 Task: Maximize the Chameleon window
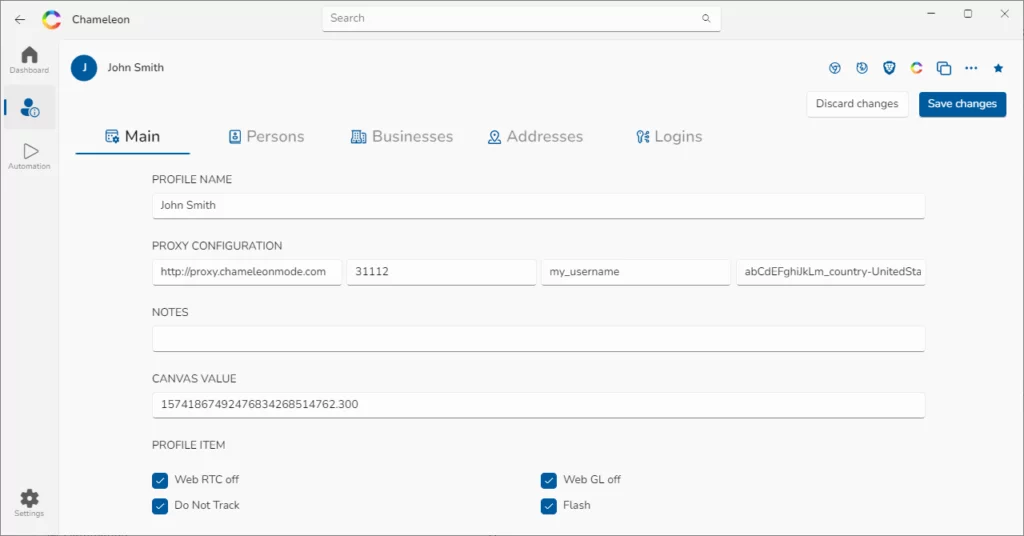(x=968, y=14)
